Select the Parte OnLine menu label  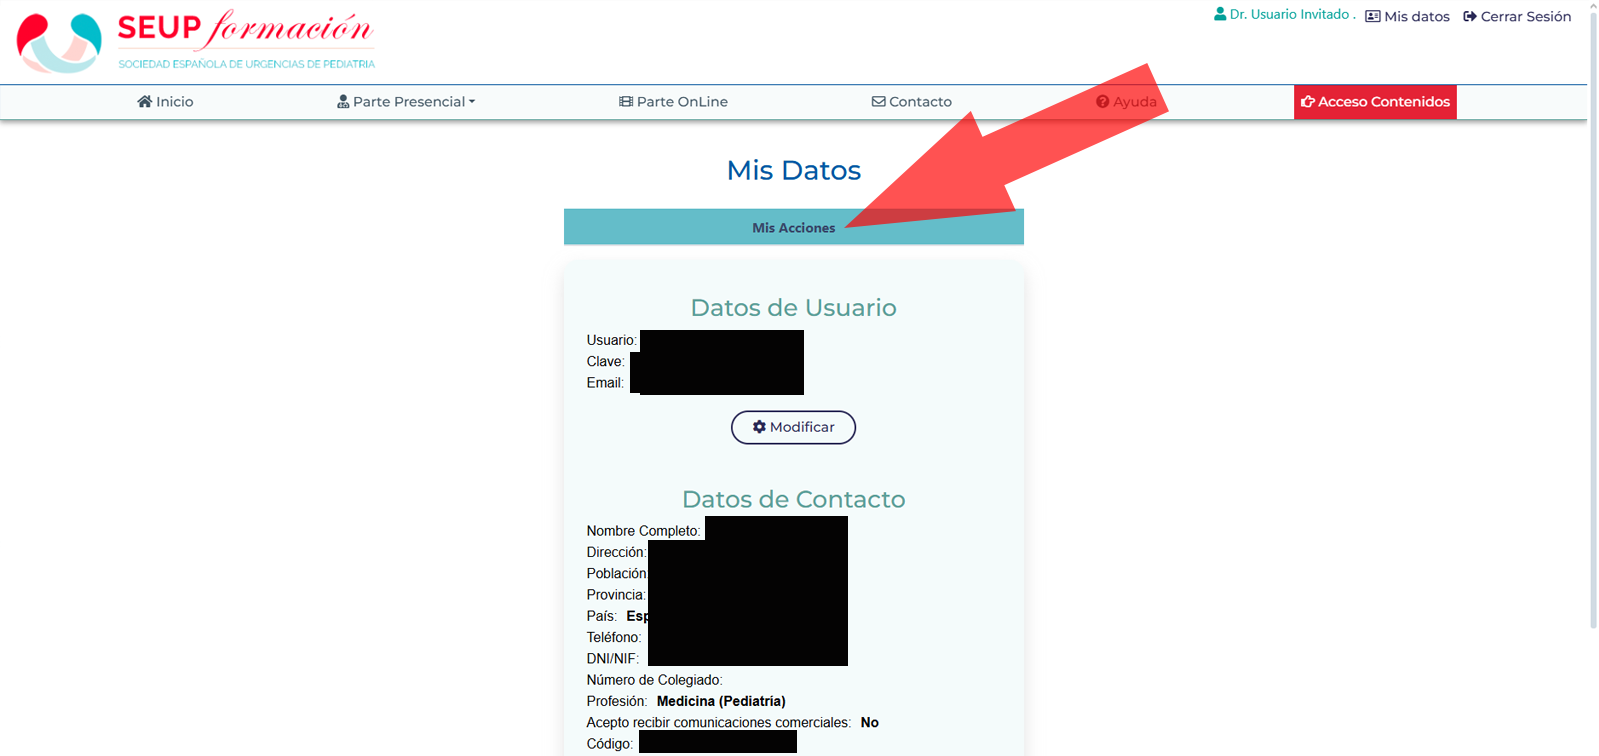coord(682,102)
